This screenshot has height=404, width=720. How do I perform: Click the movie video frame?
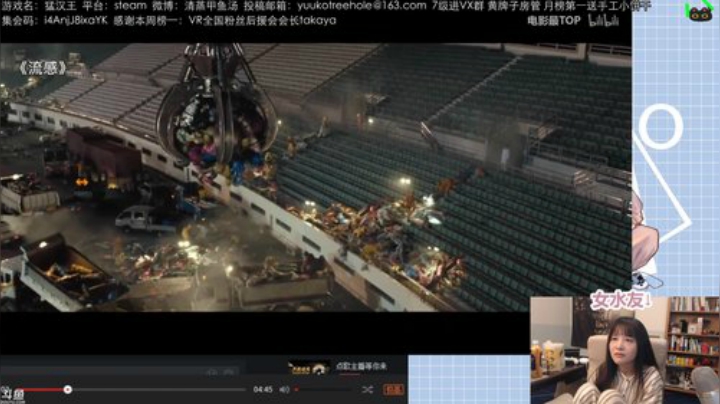(316, 177)
